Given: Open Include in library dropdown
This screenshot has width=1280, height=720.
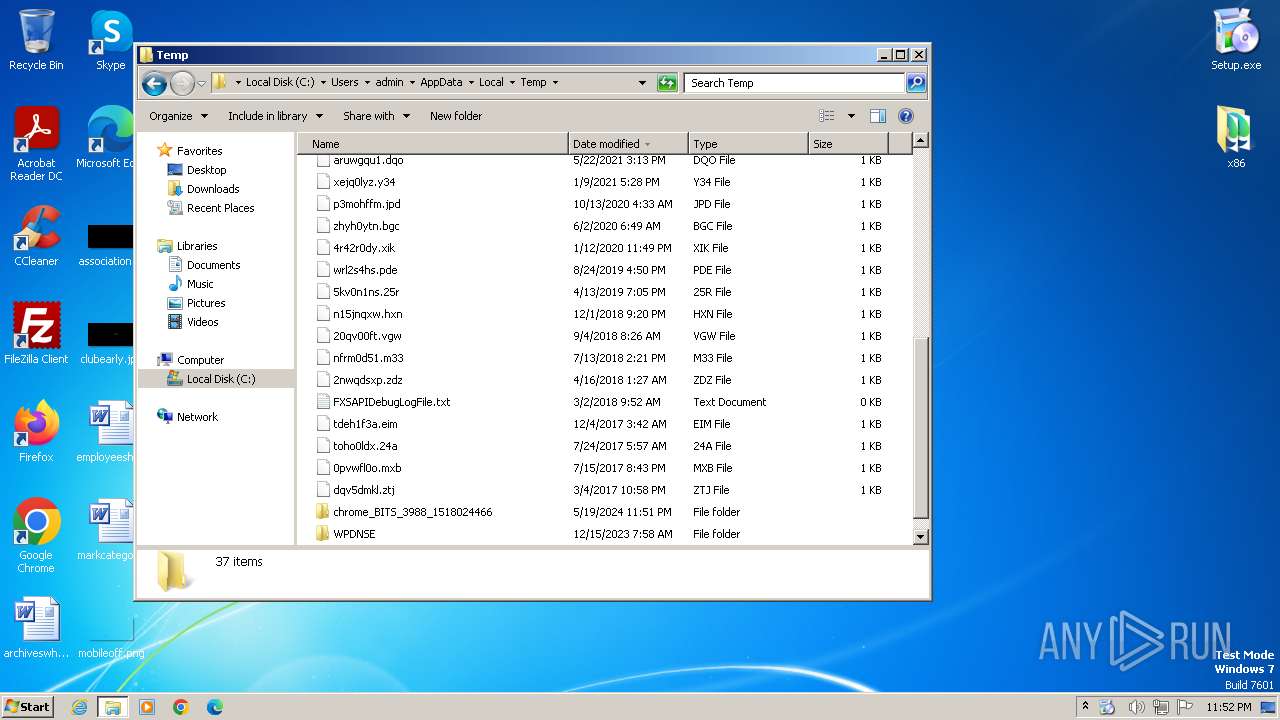Looking at the screenshot, I should click(x=275, y=116).
